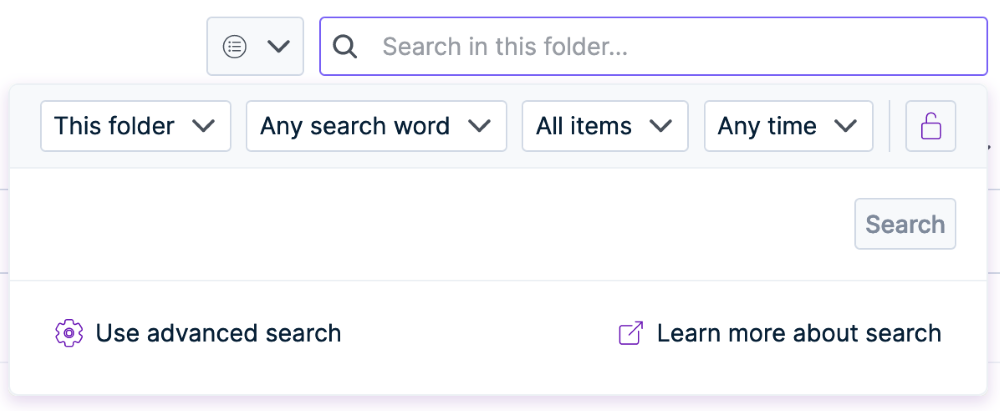The image size is (1000, 411).
Task: Click the Search button
Action: tap(905, 224)
